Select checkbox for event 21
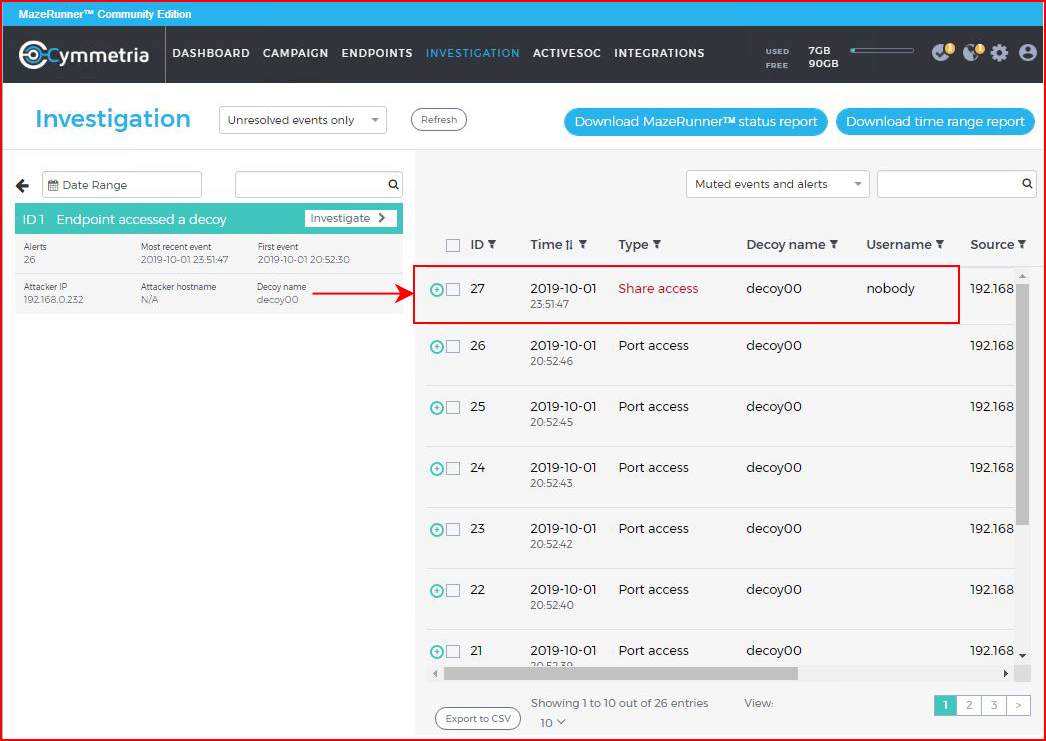 point(453,652)
